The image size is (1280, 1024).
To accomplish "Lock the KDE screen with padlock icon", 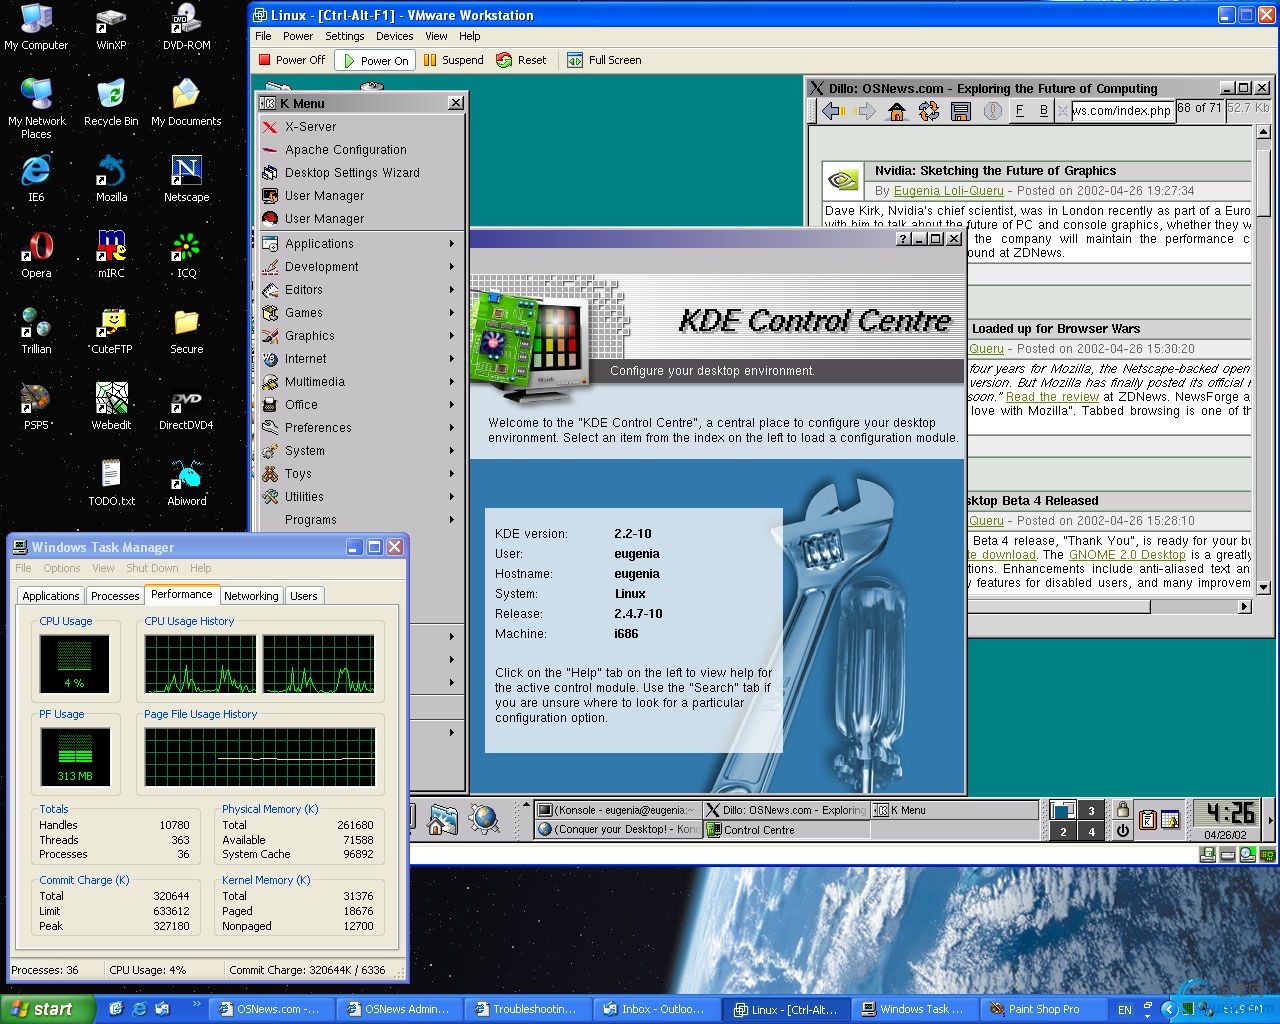I will coord(1123,810).
